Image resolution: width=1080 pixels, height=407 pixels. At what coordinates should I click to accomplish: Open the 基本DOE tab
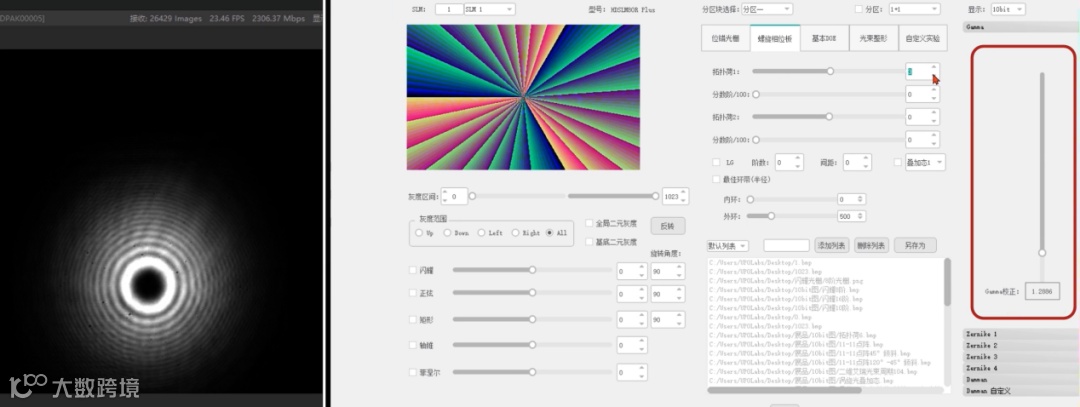click(824, 39)
